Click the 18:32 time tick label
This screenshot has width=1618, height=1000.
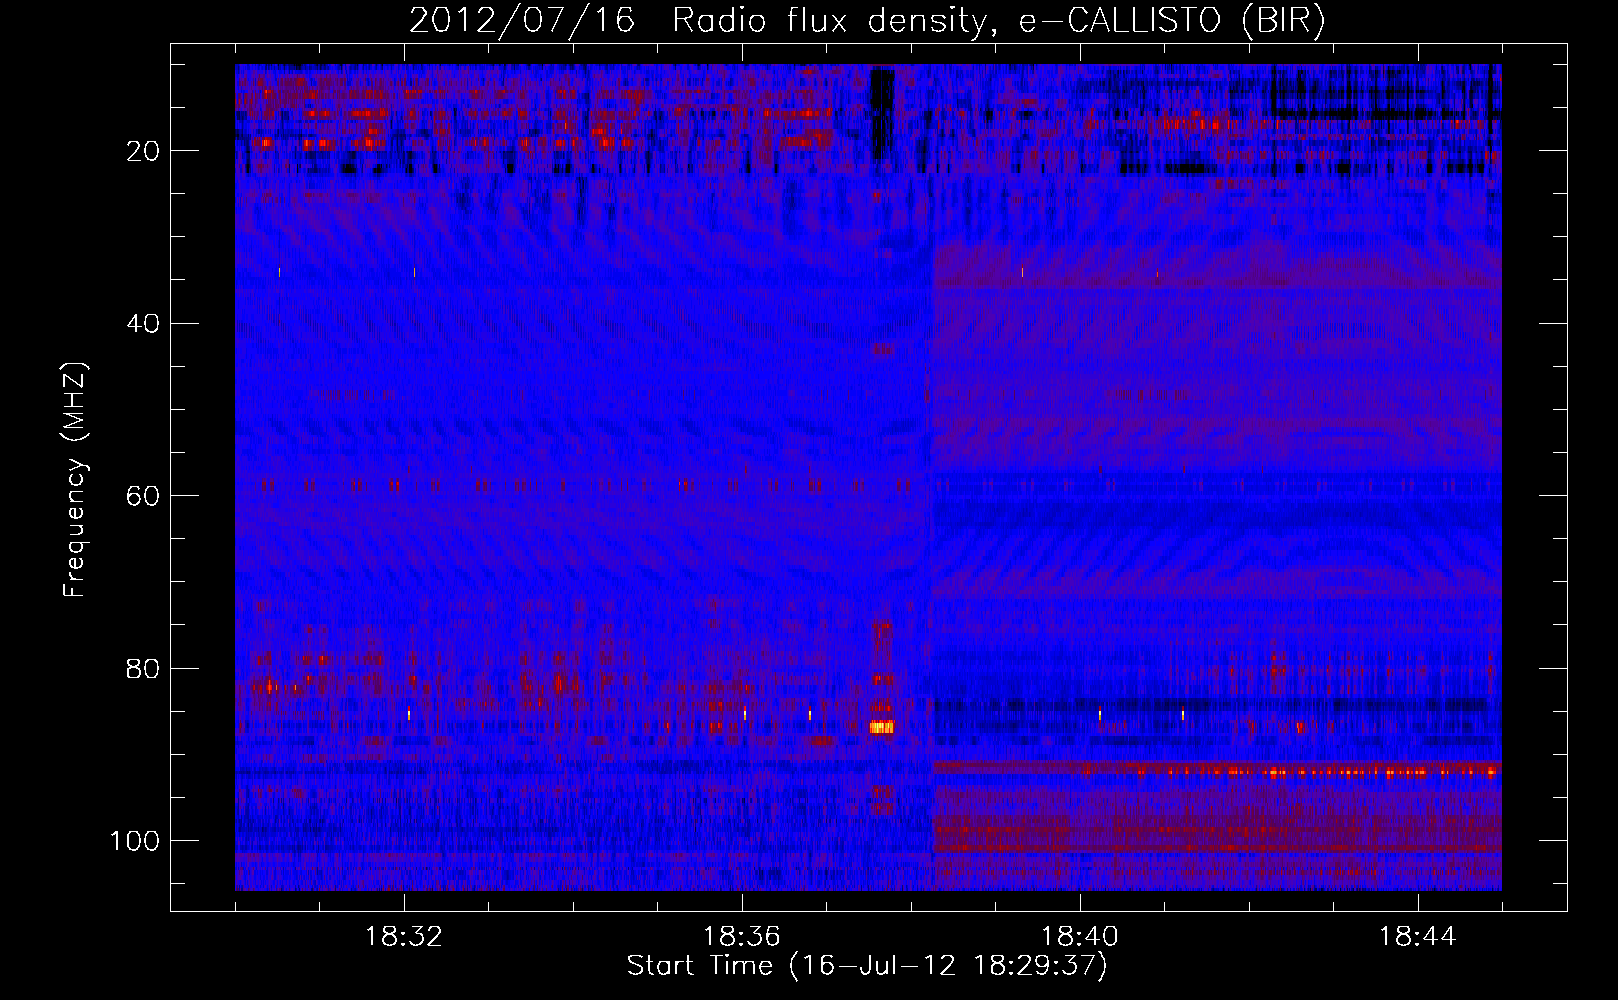coord(404,936)
